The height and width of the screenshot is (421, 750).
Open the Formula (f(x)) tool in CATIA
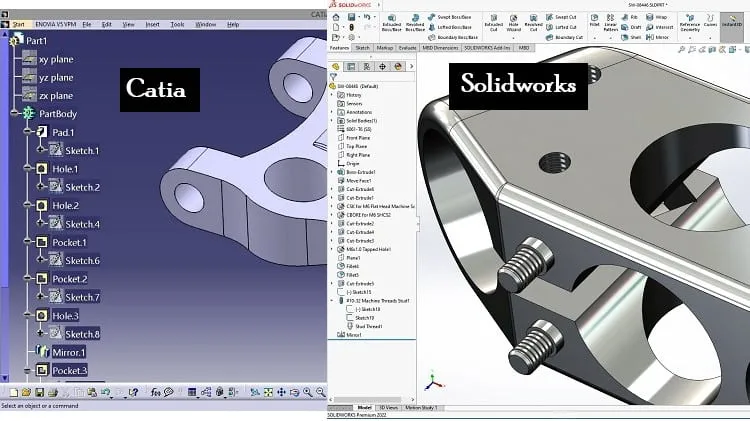click(155, 392)
